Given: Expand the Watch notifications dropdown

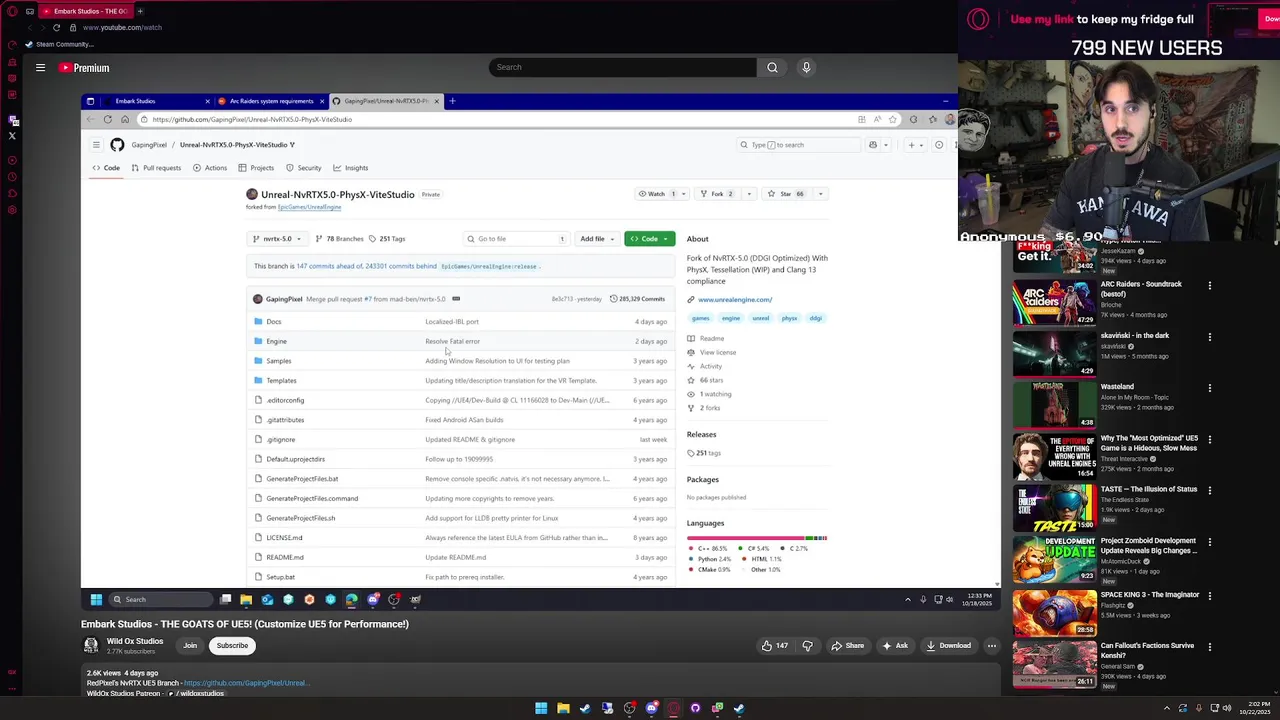Looking at the screenshot, I should point(686,194).
